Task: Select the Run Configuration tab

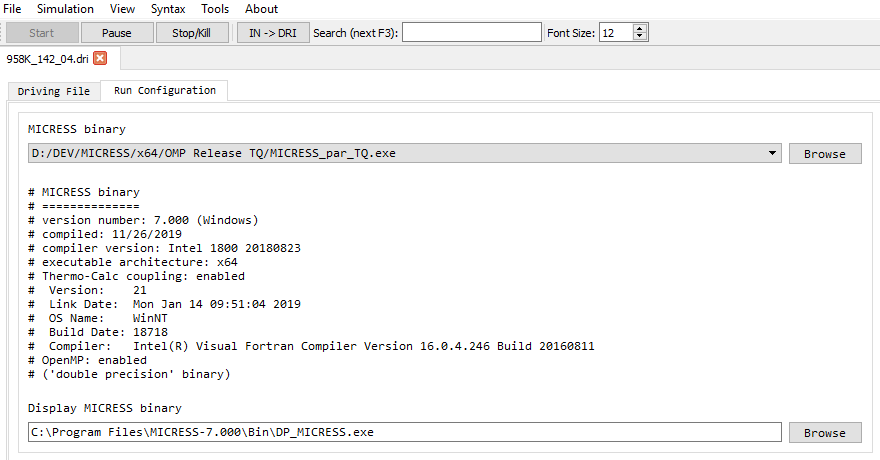Action: pos(164,91)
